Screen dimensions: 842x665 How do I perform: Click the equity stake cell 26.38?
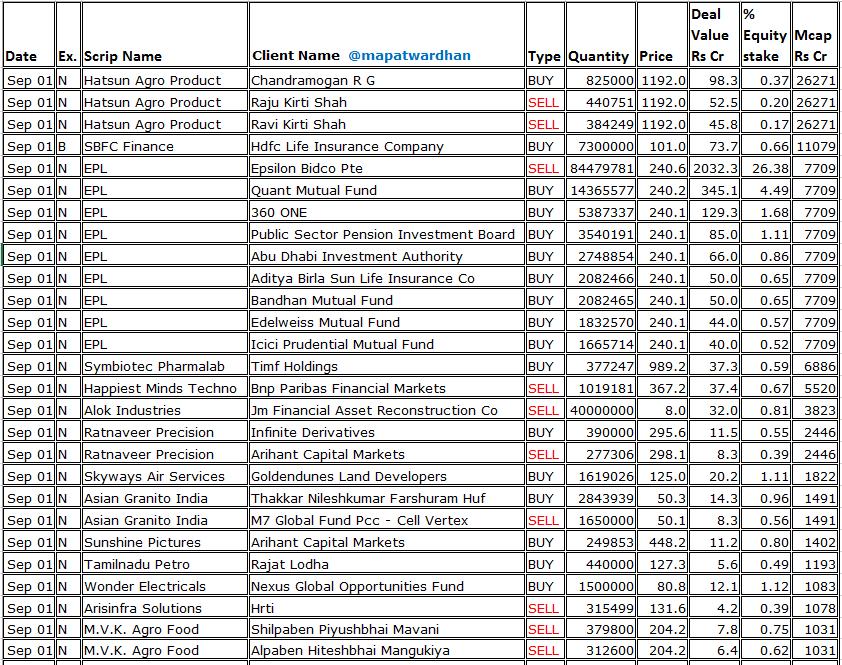click(765, 168)
